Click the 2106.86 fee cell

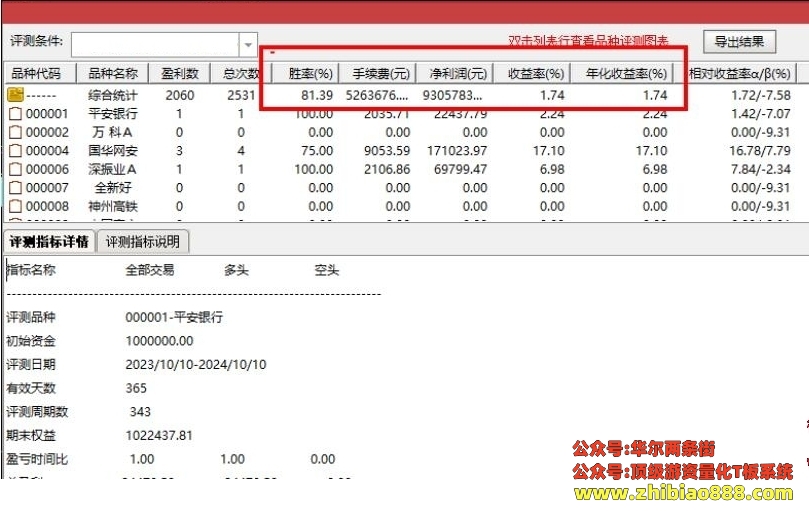tap(387, 169)
